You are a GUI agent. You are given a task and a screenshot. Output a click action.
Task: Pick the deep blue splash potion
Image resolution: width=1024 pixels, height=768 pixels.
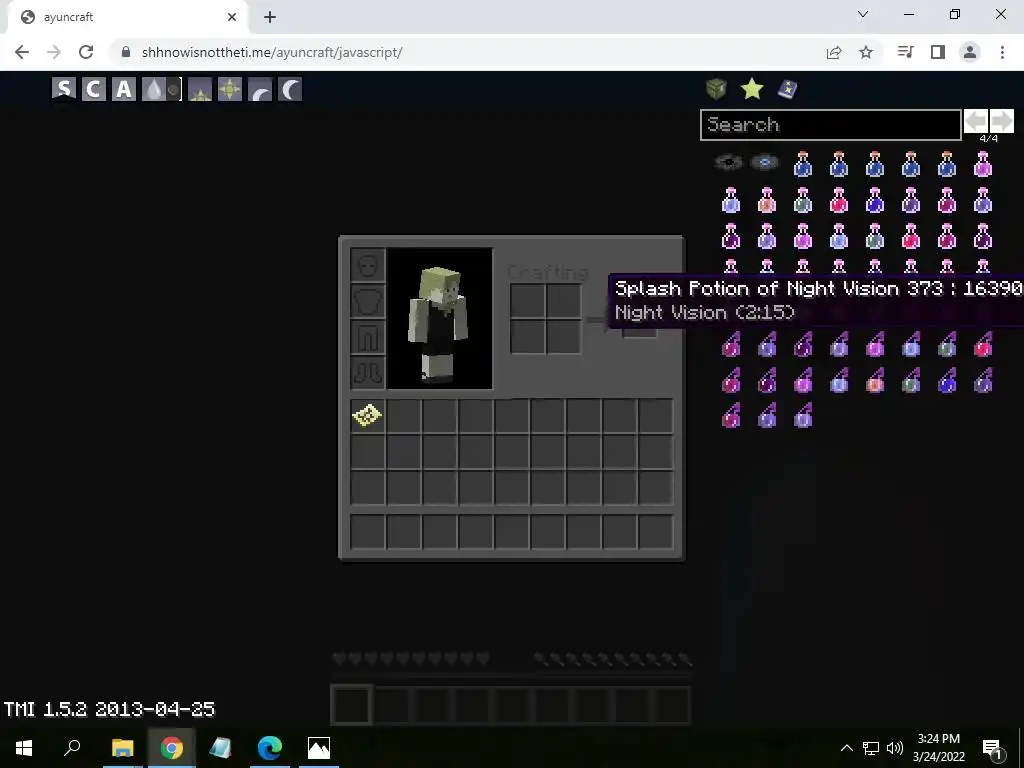coord(947,380)
